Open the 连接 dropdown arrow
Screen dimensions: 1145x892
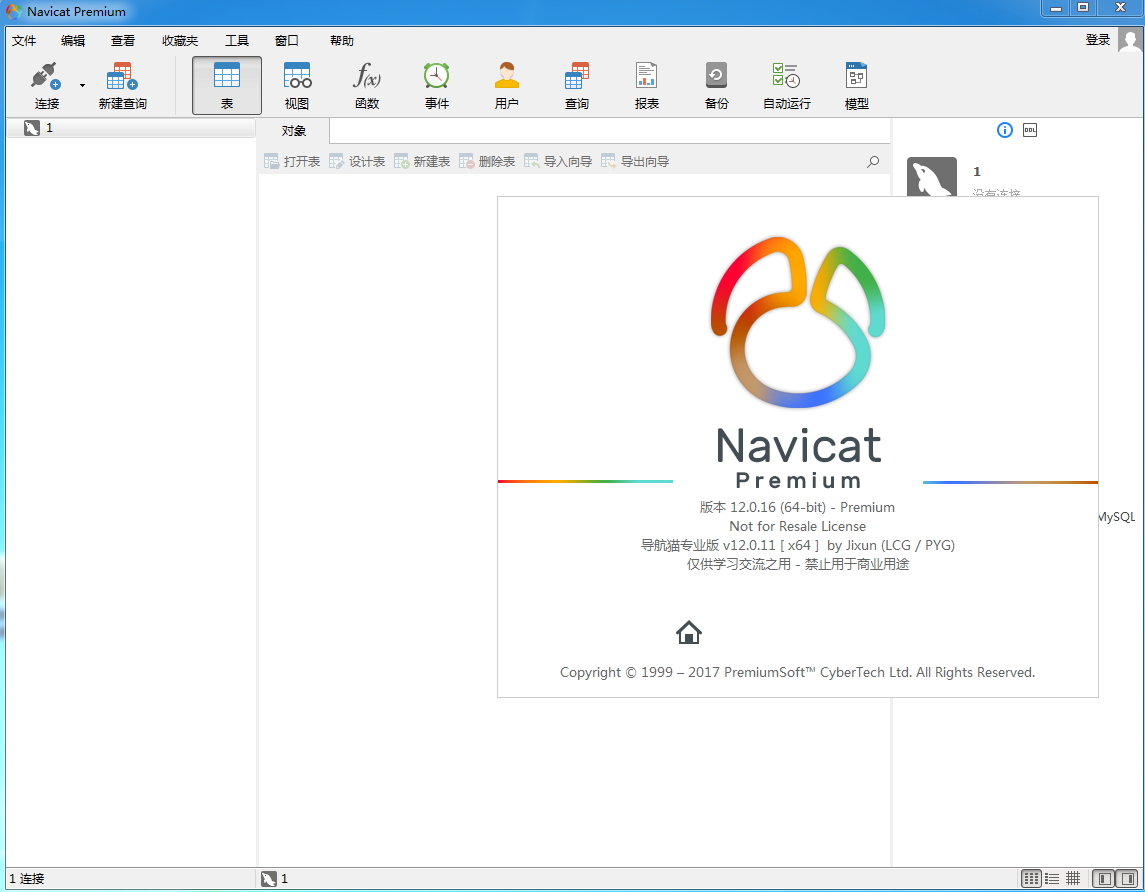click(83, 85)
